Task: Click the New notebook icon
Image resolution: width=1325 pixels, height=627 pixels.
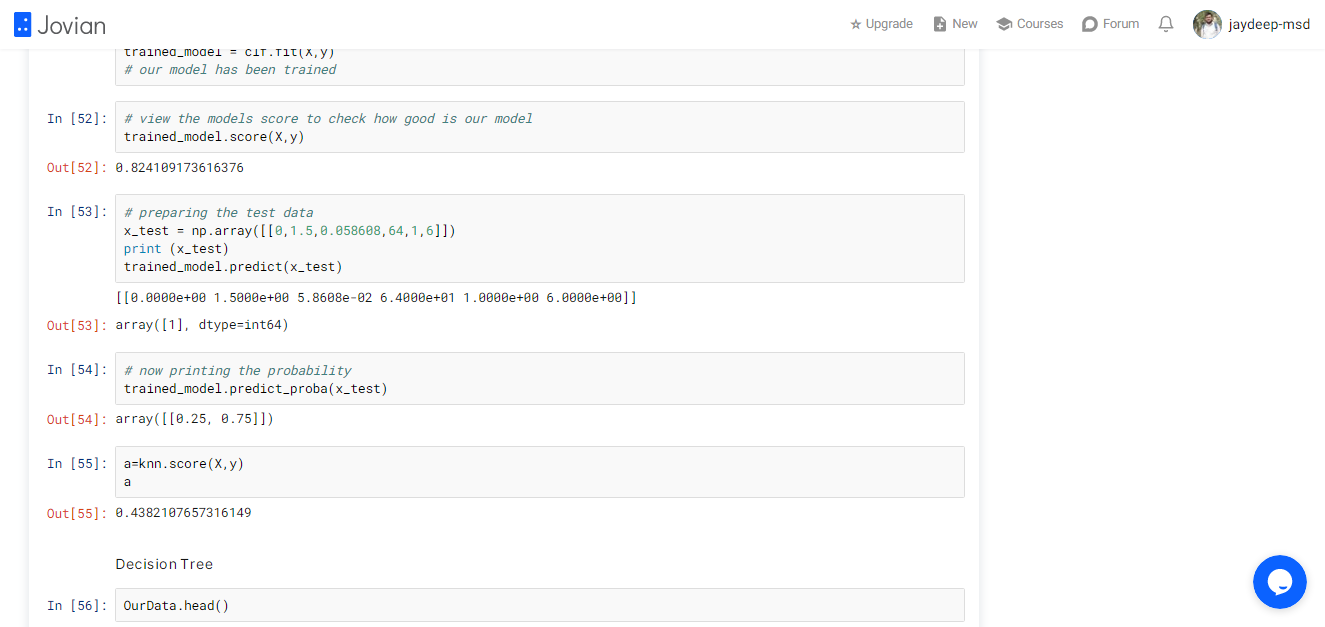Action: pyautogui.click(x=940, y=24)
